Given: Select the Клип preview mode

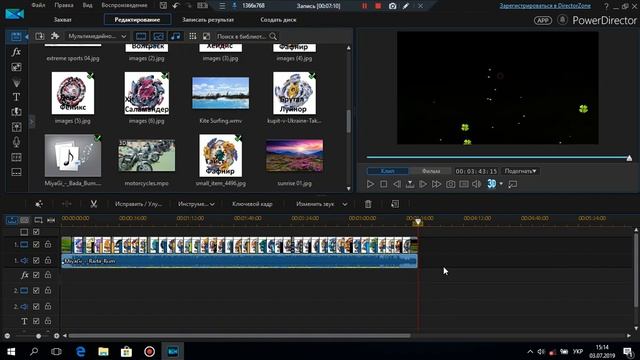Looking at the screenshot, I should coord(387,171).
